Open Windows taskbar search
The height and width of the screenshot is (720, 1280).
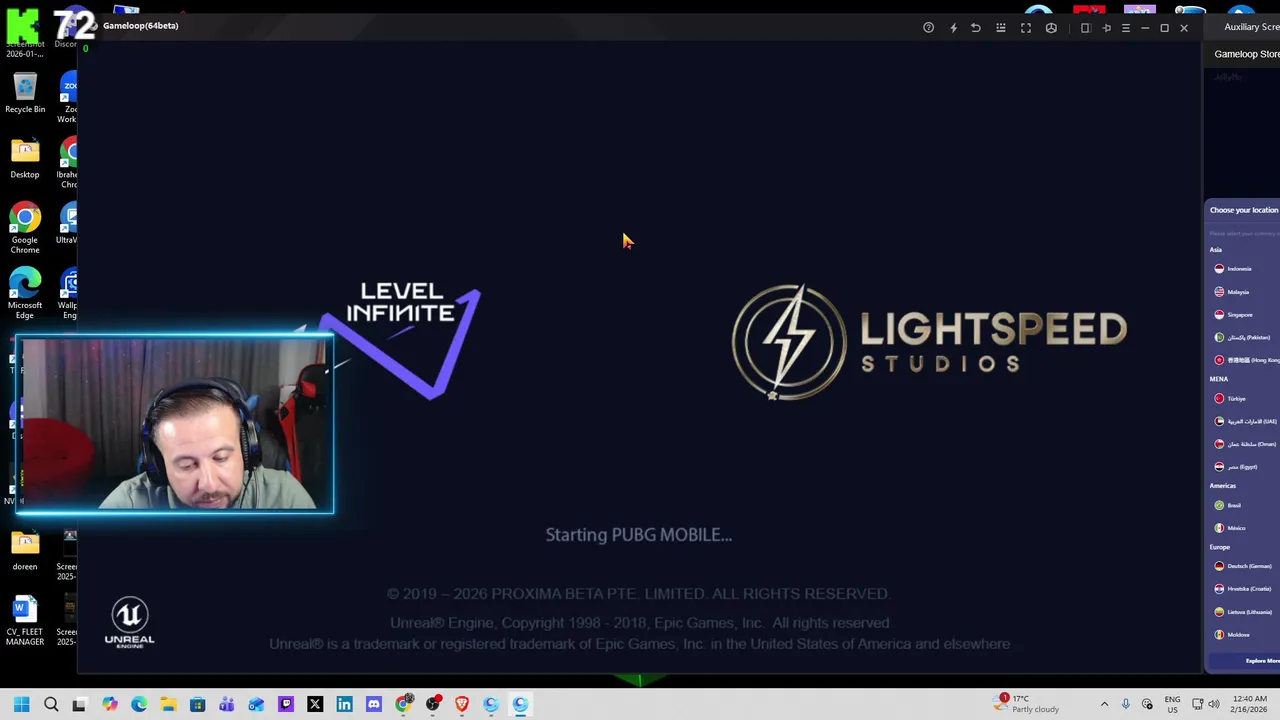[x=51, y=704]
